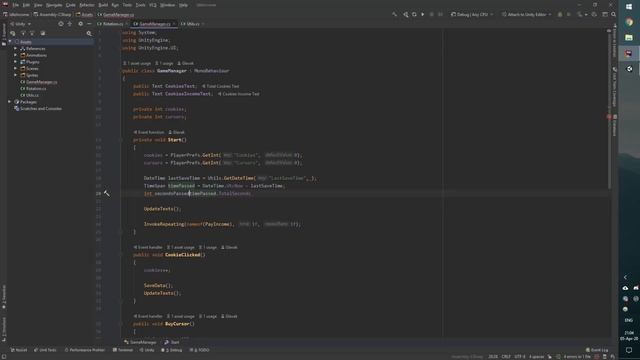Open the NuGet tool window
This screenshot has height=360, width=640.
point(18,350)
